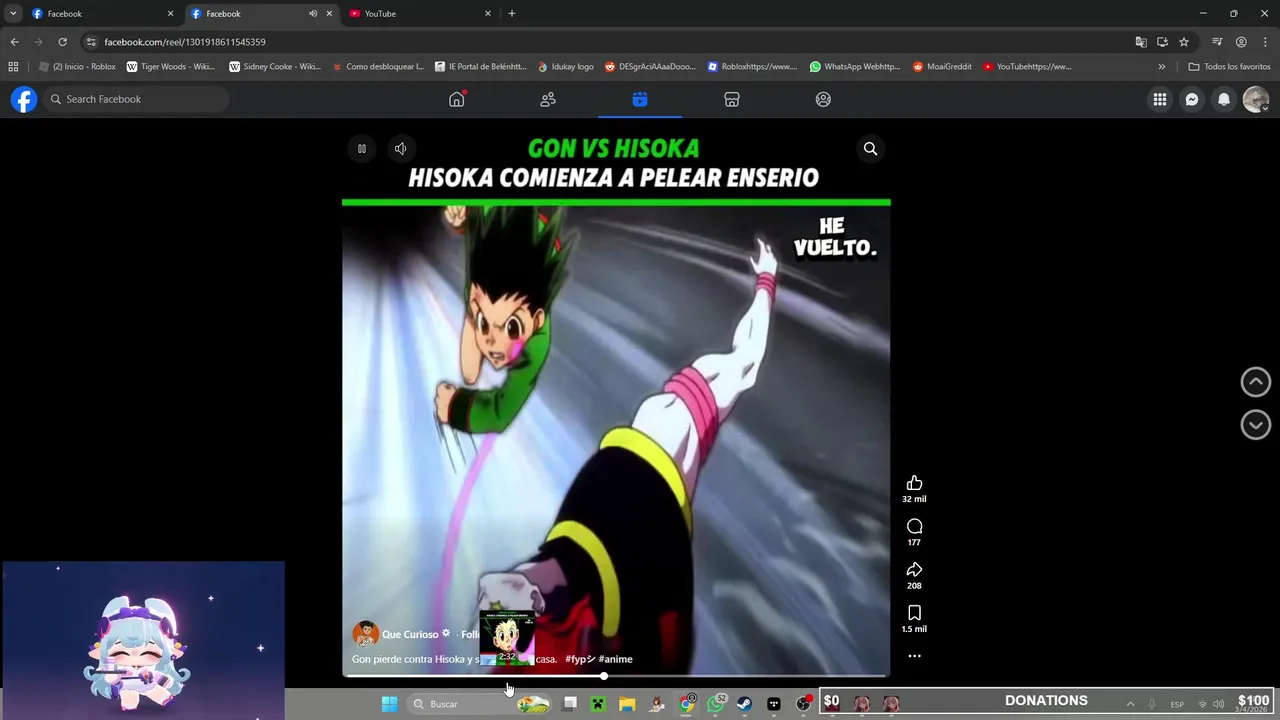
Task: Share the reel using the arrow icon
Action: click(914, 570)
